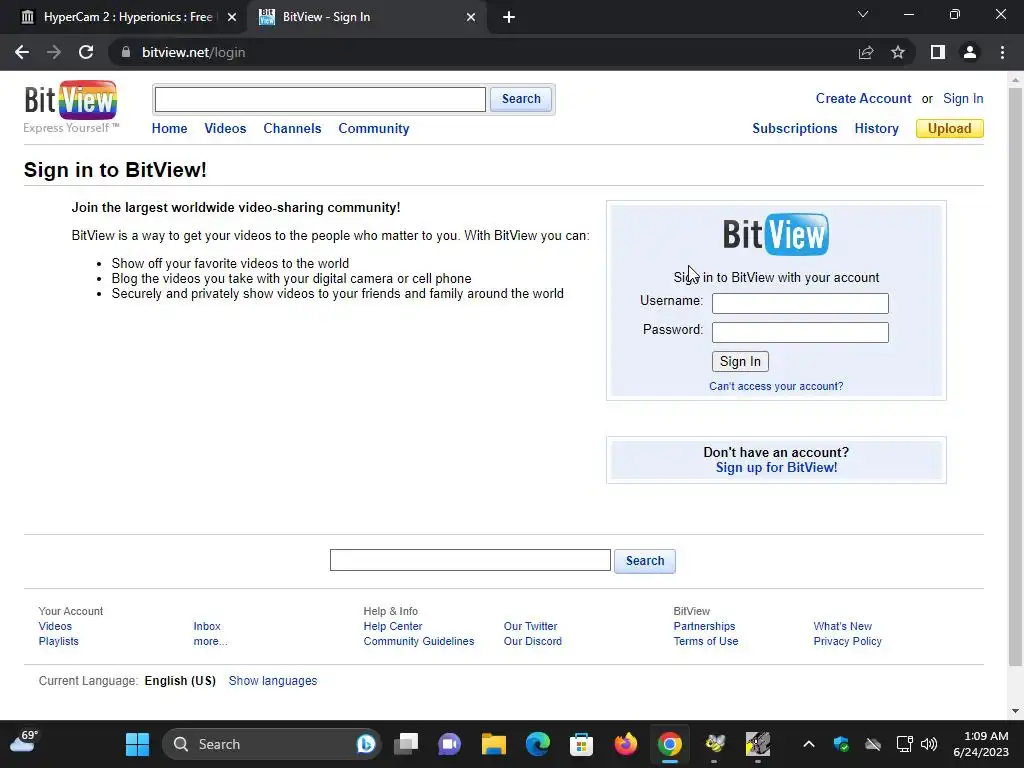The width and height of the screenshot is (1024, 768).
Task: Open Chrome three-dot menu
Action: [x=1002, y=52]
